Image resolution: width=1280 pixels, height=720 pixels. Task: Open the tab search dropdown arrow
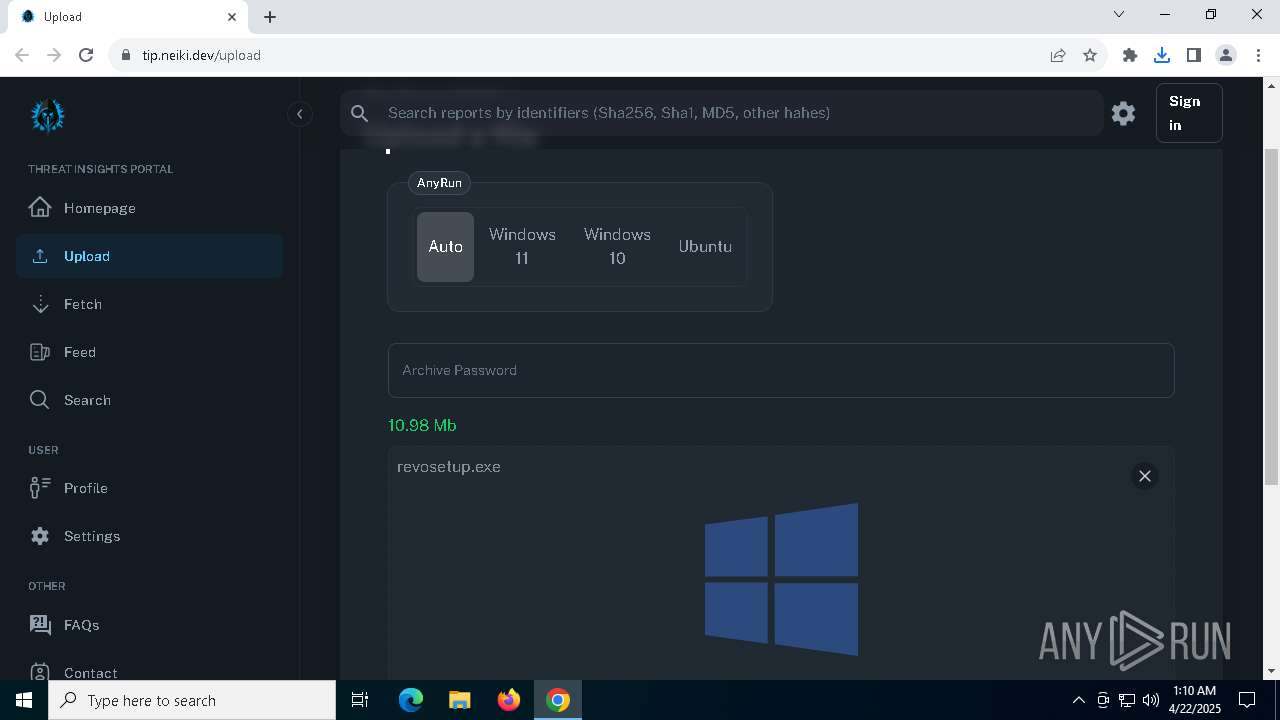[x=1119, y=15]
